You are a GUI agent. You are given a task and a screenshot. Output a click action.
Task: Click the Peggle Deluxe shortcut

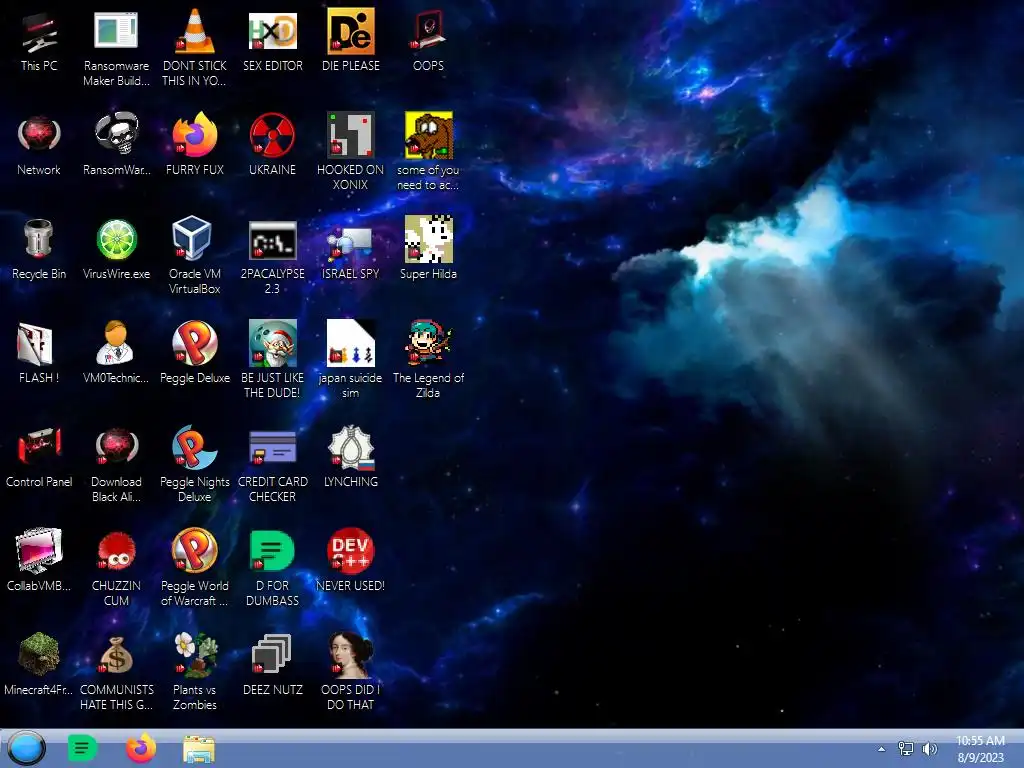[195, 344]
